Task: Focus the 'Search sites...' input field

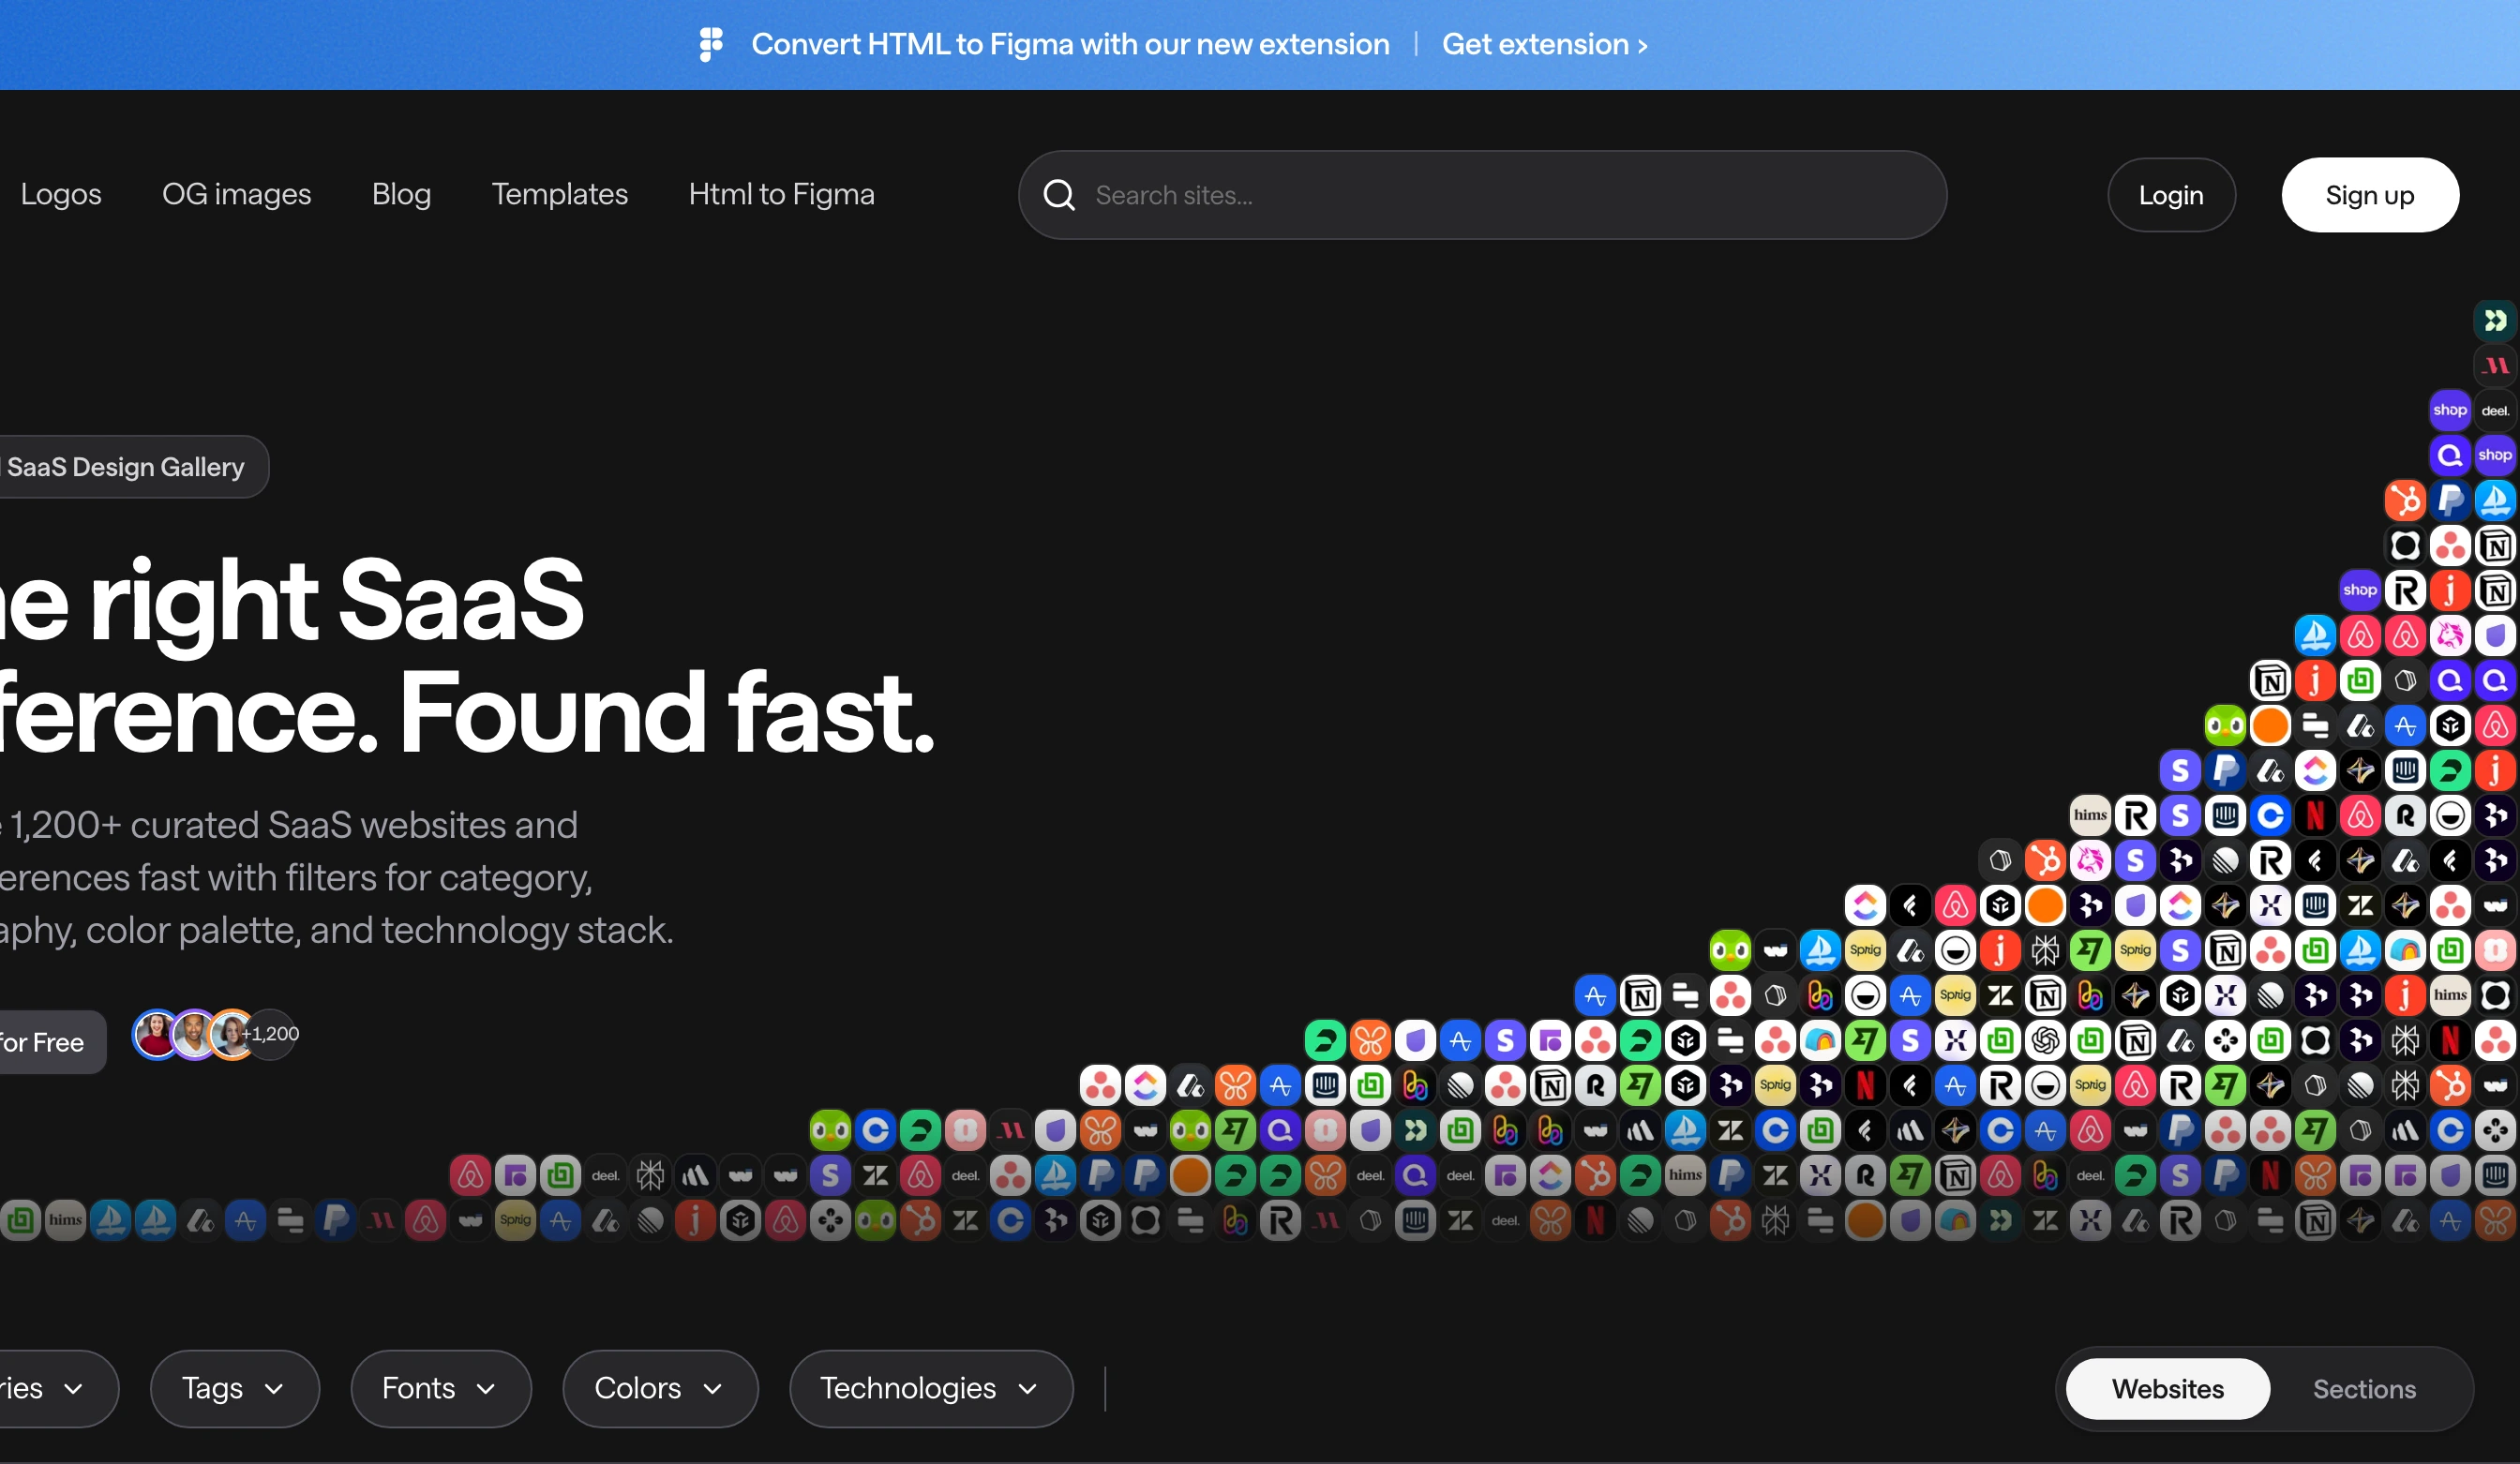Action: (1482, 195)
